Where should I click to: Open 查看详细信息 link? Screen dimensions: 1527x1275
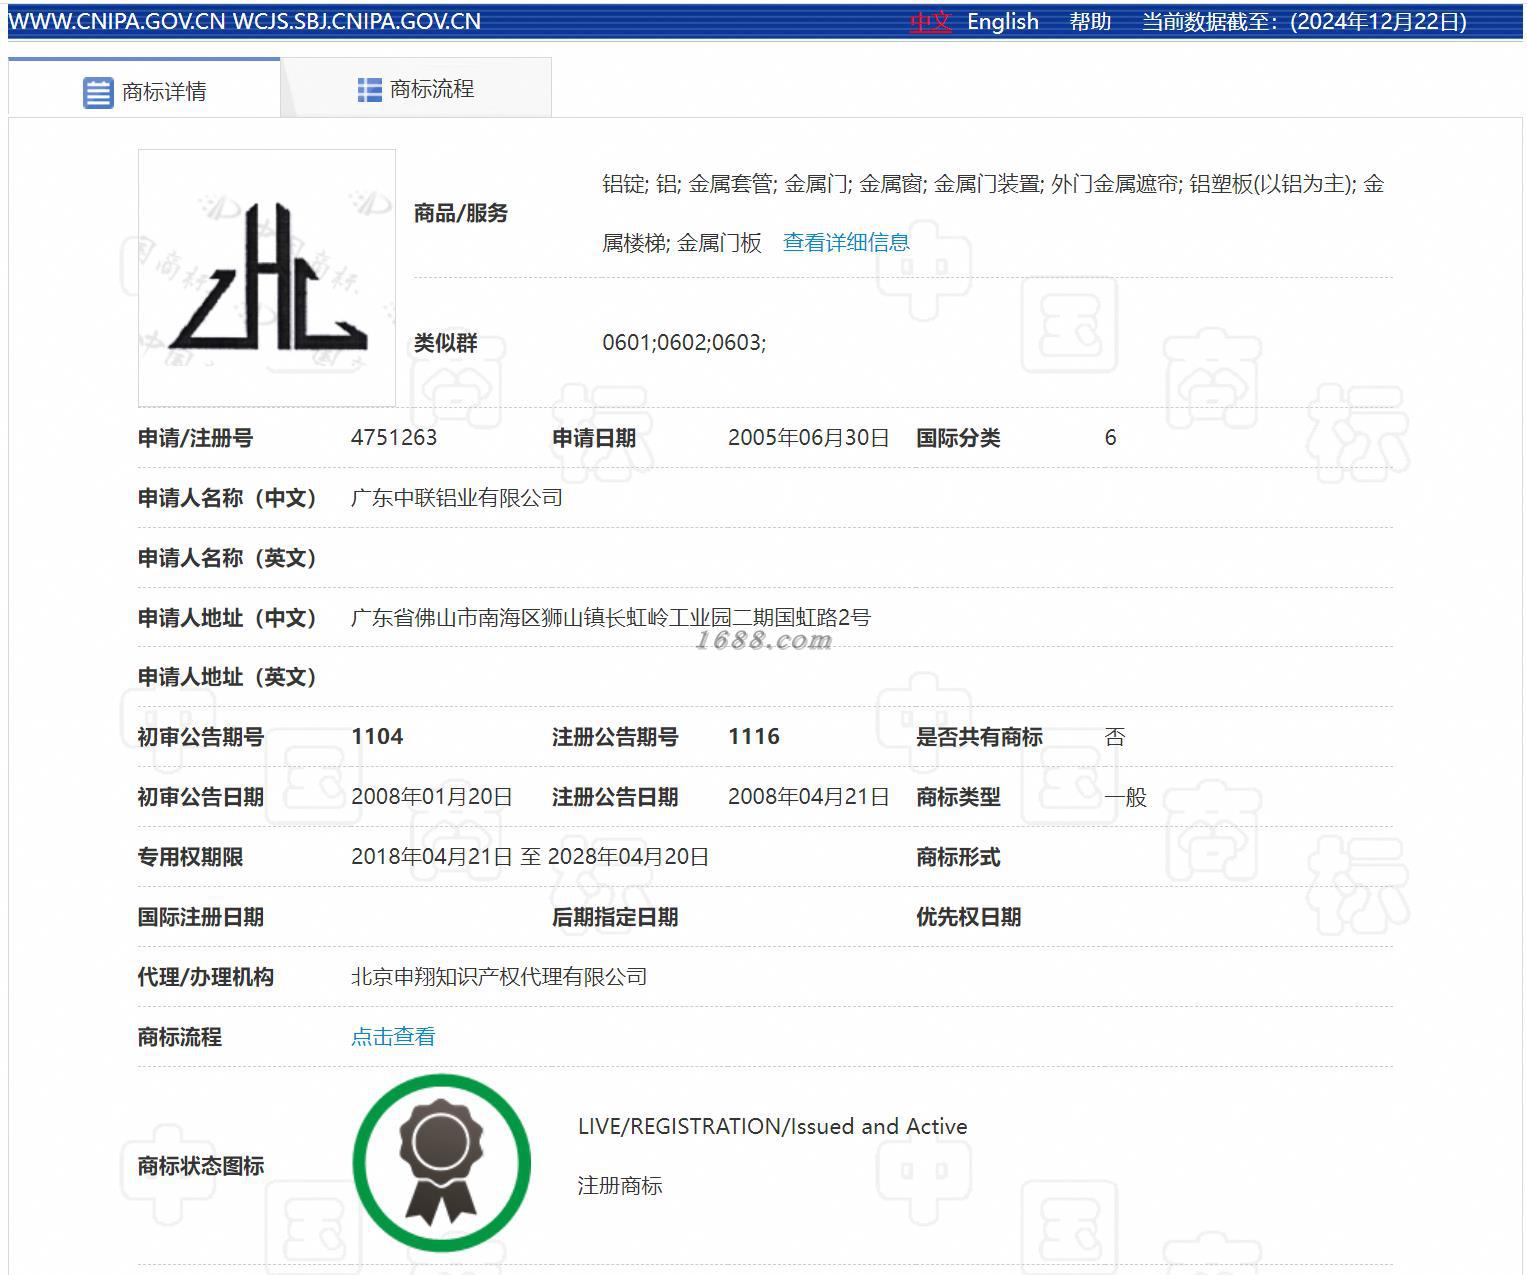pyautogui.click(x=846, y=242)
